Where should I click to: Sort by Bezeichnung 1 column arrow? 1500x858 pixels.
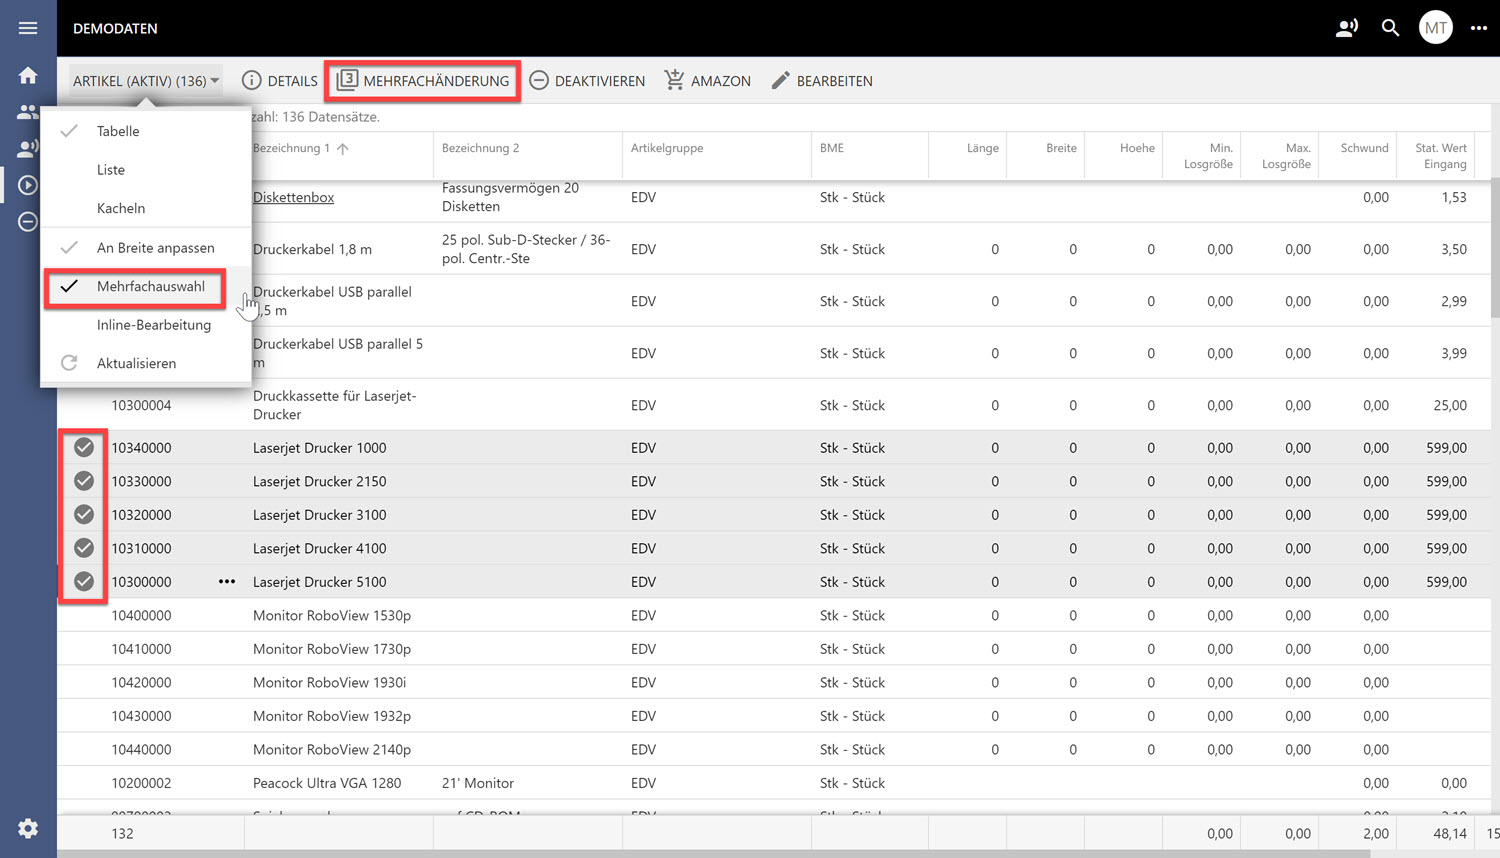pos(343,148)
